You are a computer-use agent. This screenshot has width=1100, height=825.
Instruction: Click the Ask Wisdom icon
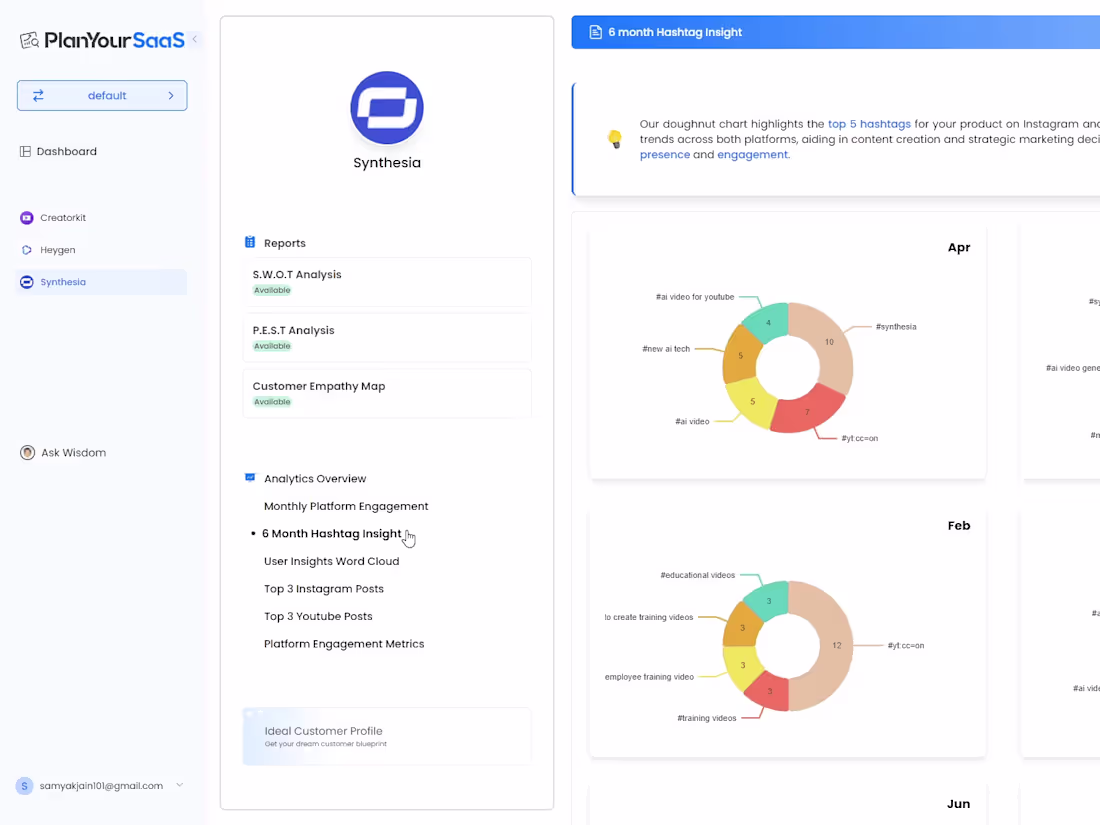(27, 452)
